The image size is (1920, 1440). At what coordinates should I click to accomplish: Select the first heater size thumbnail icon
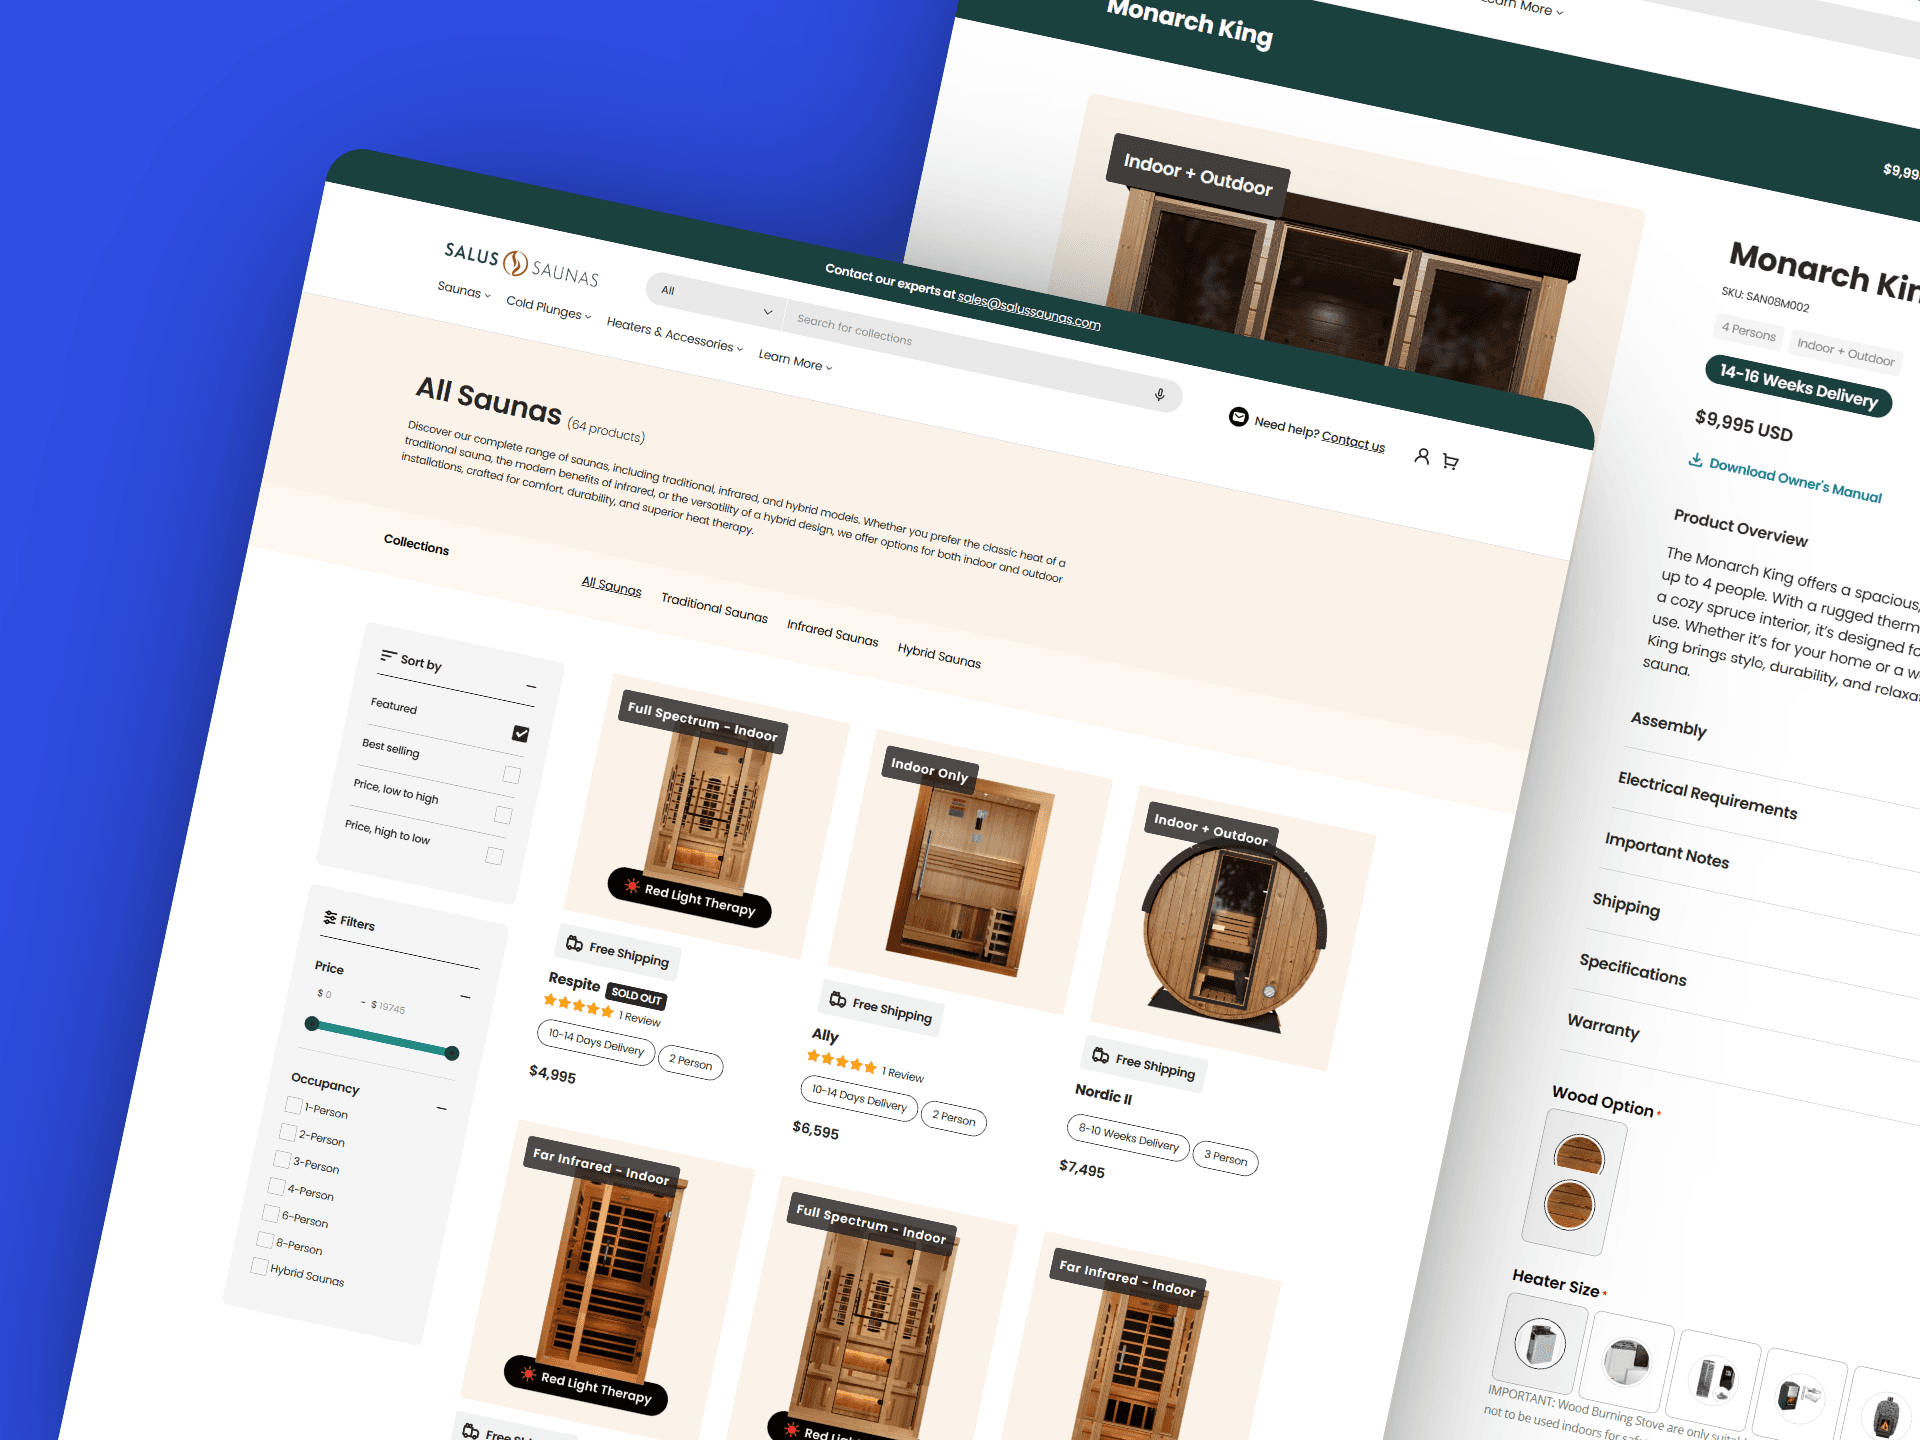1539,1343
